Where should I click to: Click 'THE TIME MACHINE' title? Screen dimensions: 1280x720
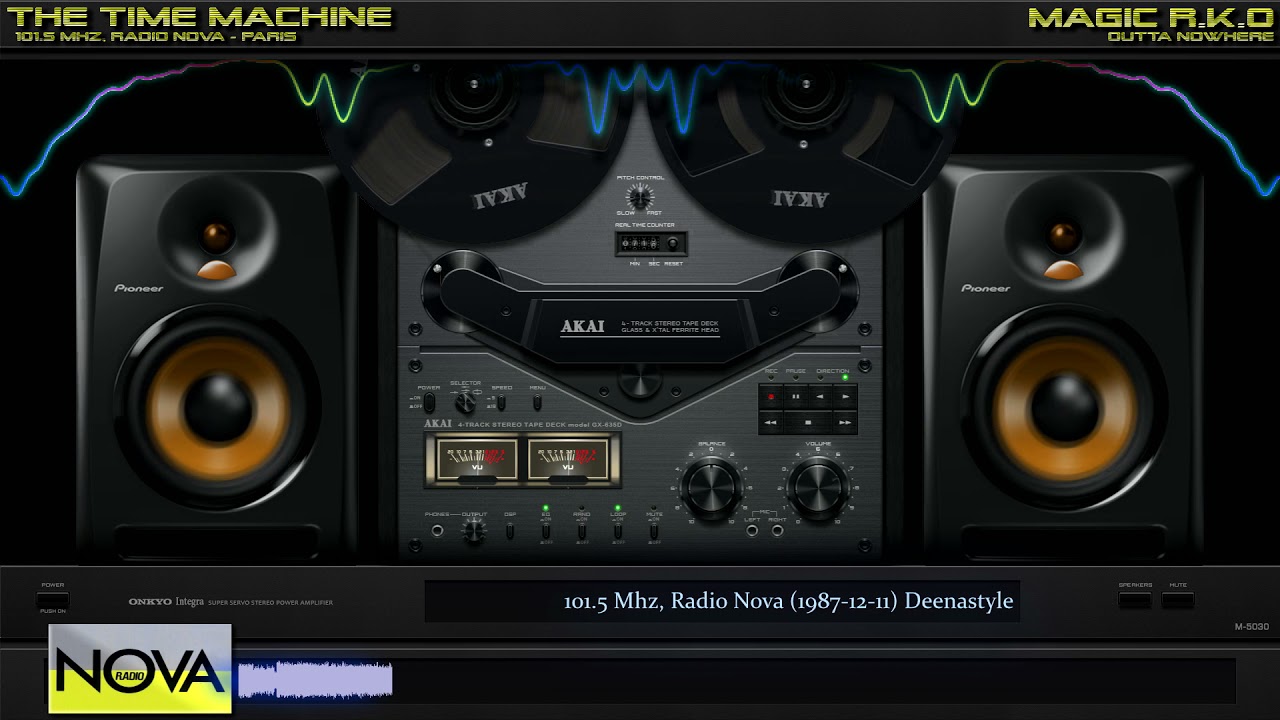(199, 16)
